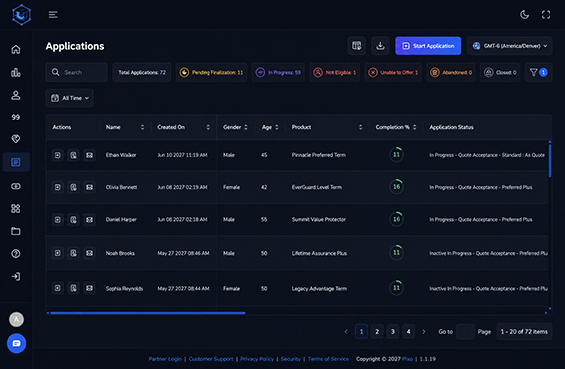This screenshot has width=565, height=369.
Task: Click document action icon in Ethan Walker row
Action: coord(74,155)
